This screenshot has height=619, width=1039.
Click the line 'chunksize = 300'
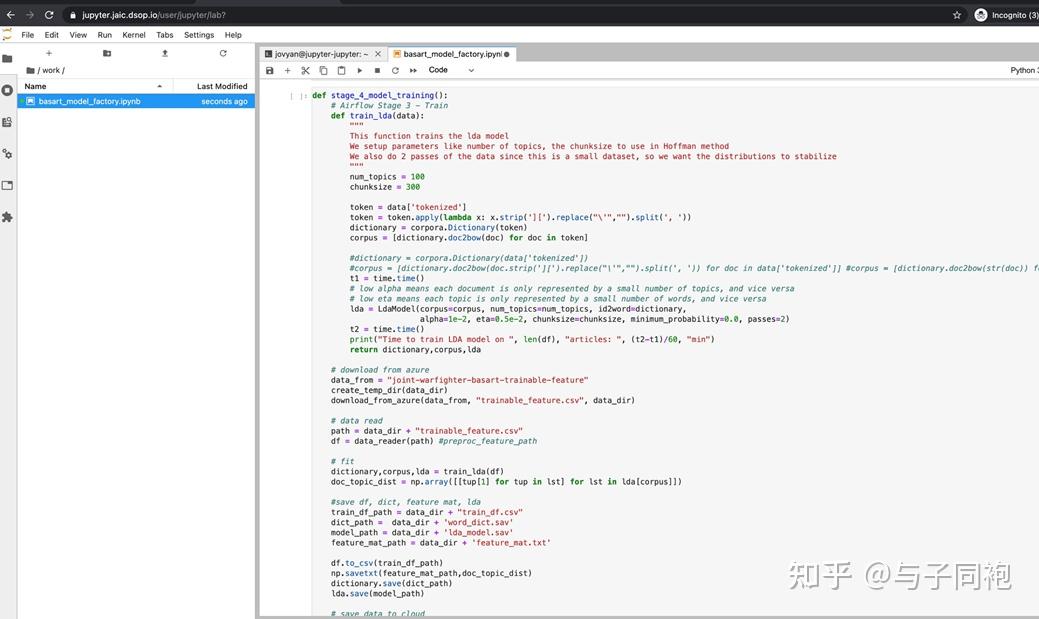click(x=385, y=187)
